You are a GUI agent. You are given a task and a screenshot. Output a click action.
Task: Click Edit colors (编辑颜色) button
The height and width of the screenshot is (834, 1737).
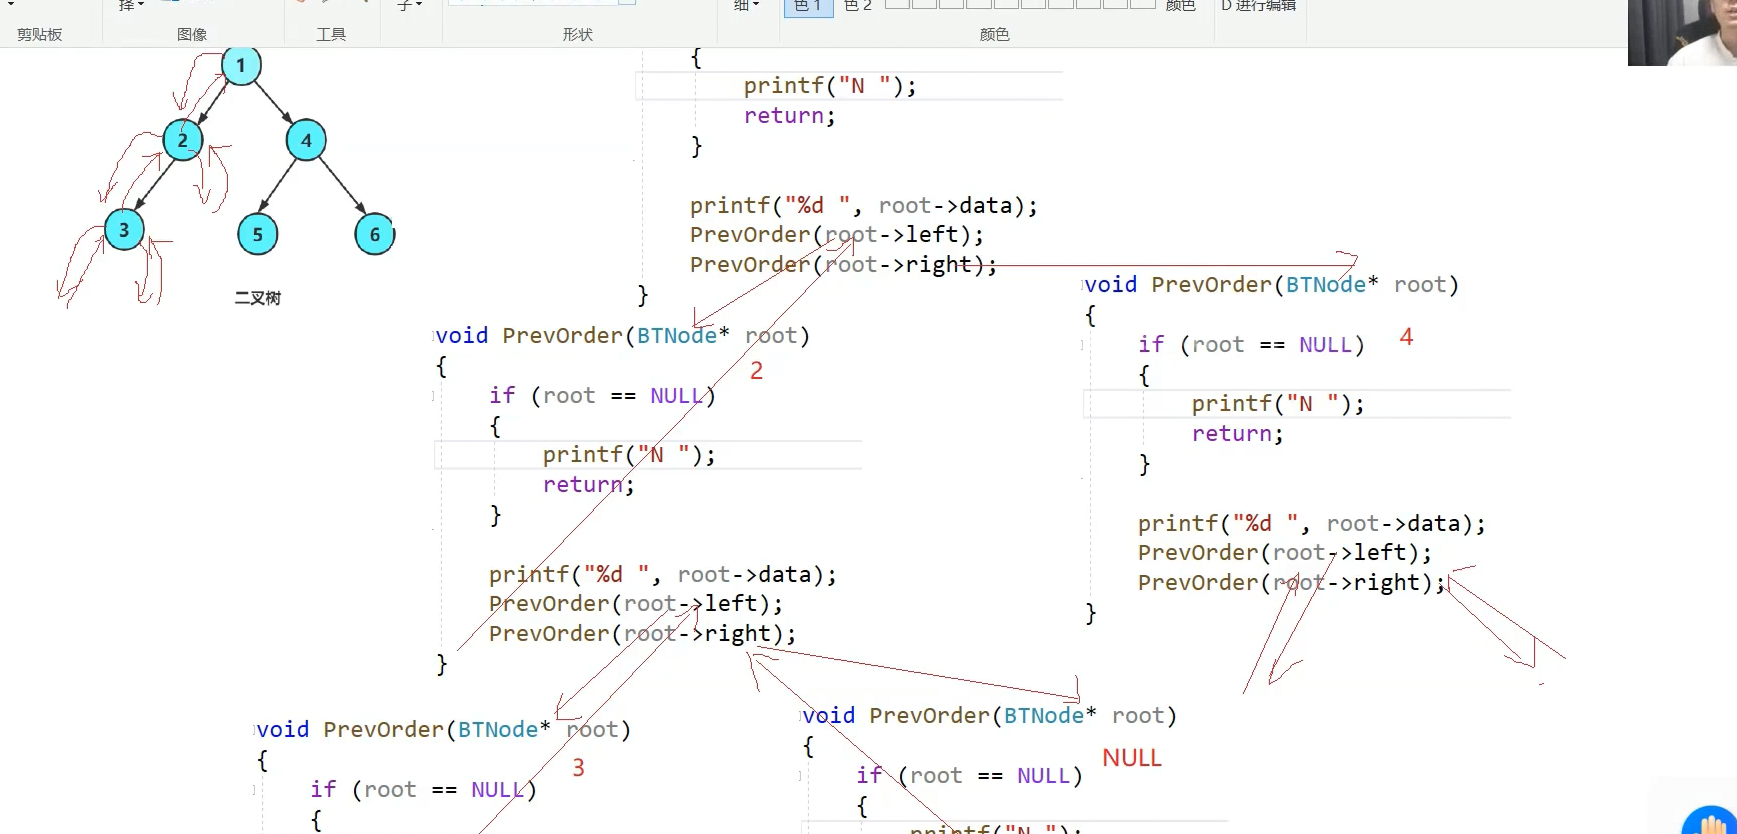1180,6
